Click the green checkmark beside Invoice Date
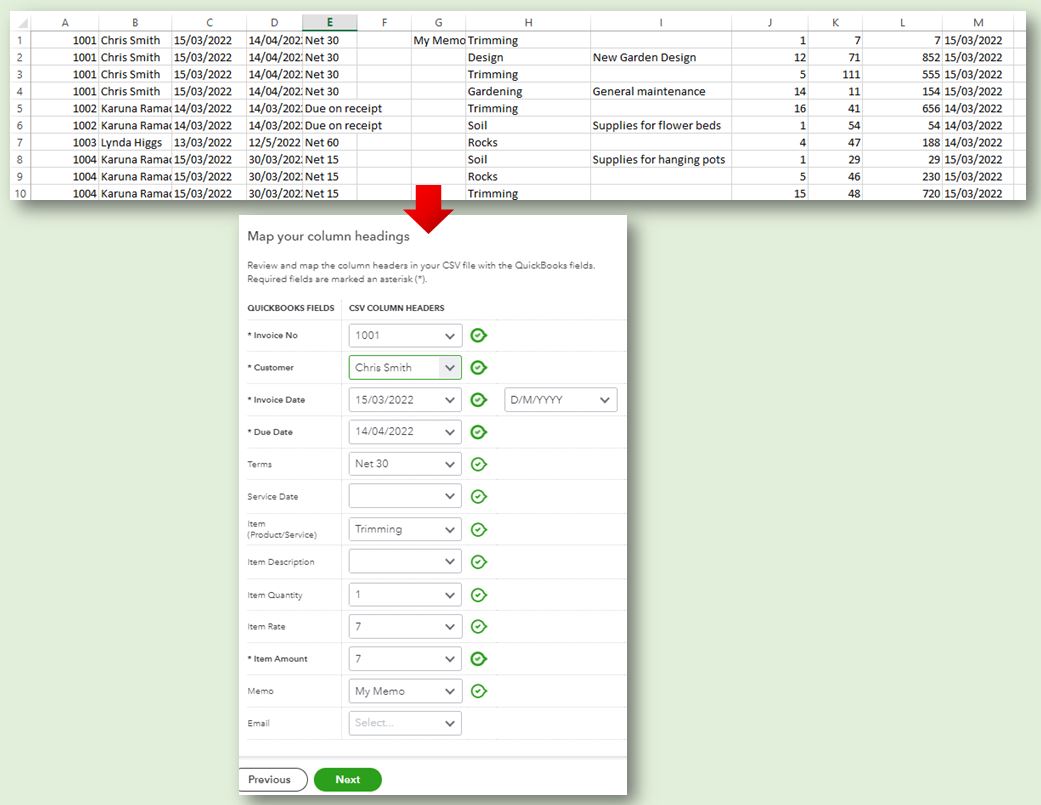Image resolution: width=1041 pixels, height=805 pixels. pos(478,399)
